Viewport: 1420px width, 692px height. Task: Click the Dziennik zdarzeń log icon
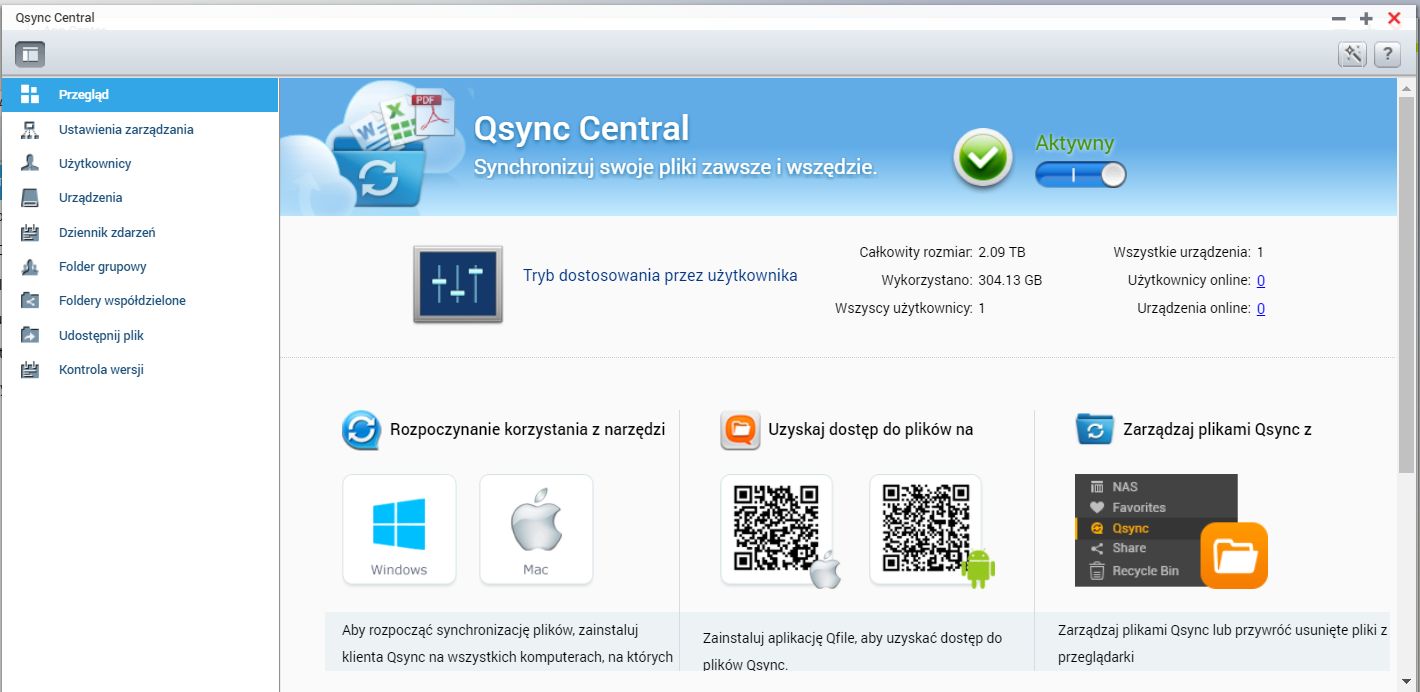point(30,233)
